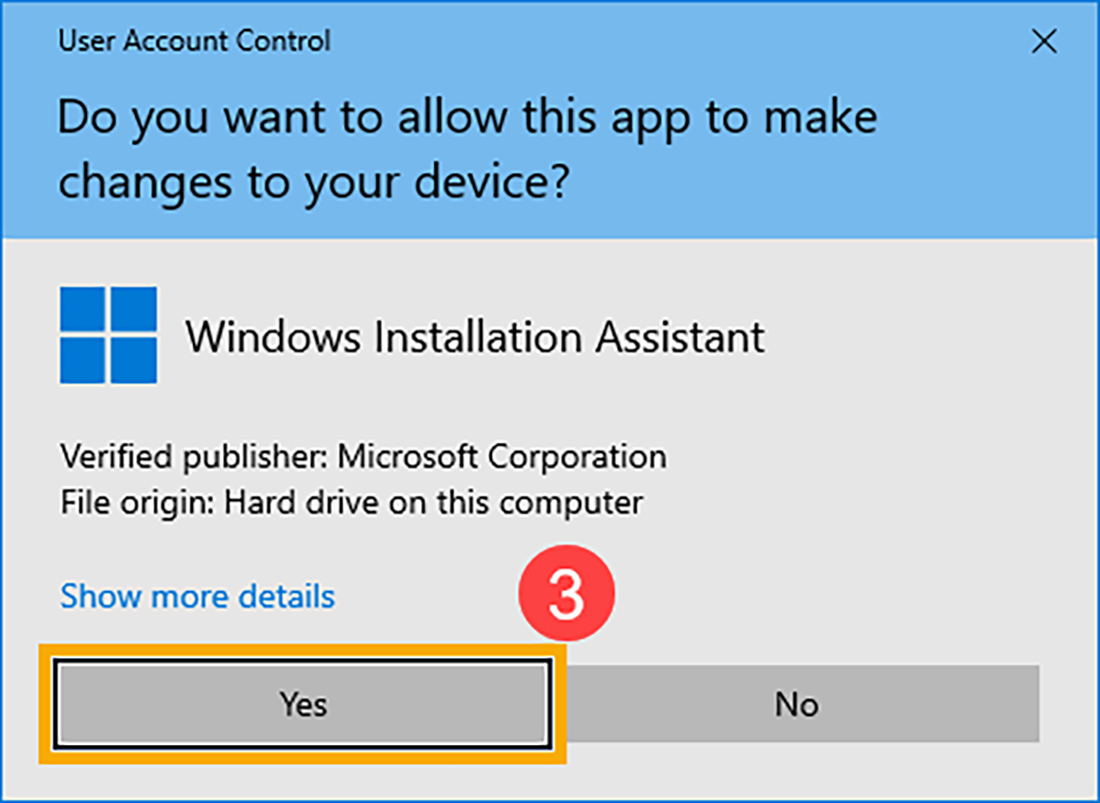1100x803 pixels.
Task: Click the X close icon
Action: (x=1044, y=42)
